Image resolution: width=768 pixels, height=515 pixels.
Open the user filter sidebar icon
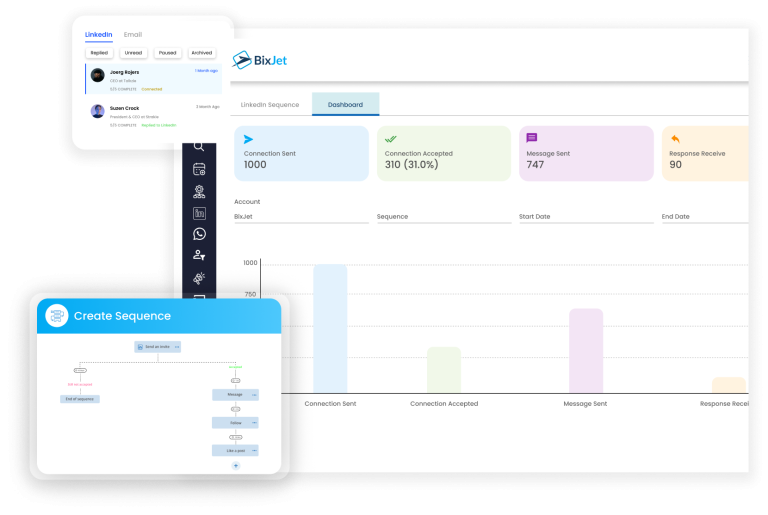point(199,255)
